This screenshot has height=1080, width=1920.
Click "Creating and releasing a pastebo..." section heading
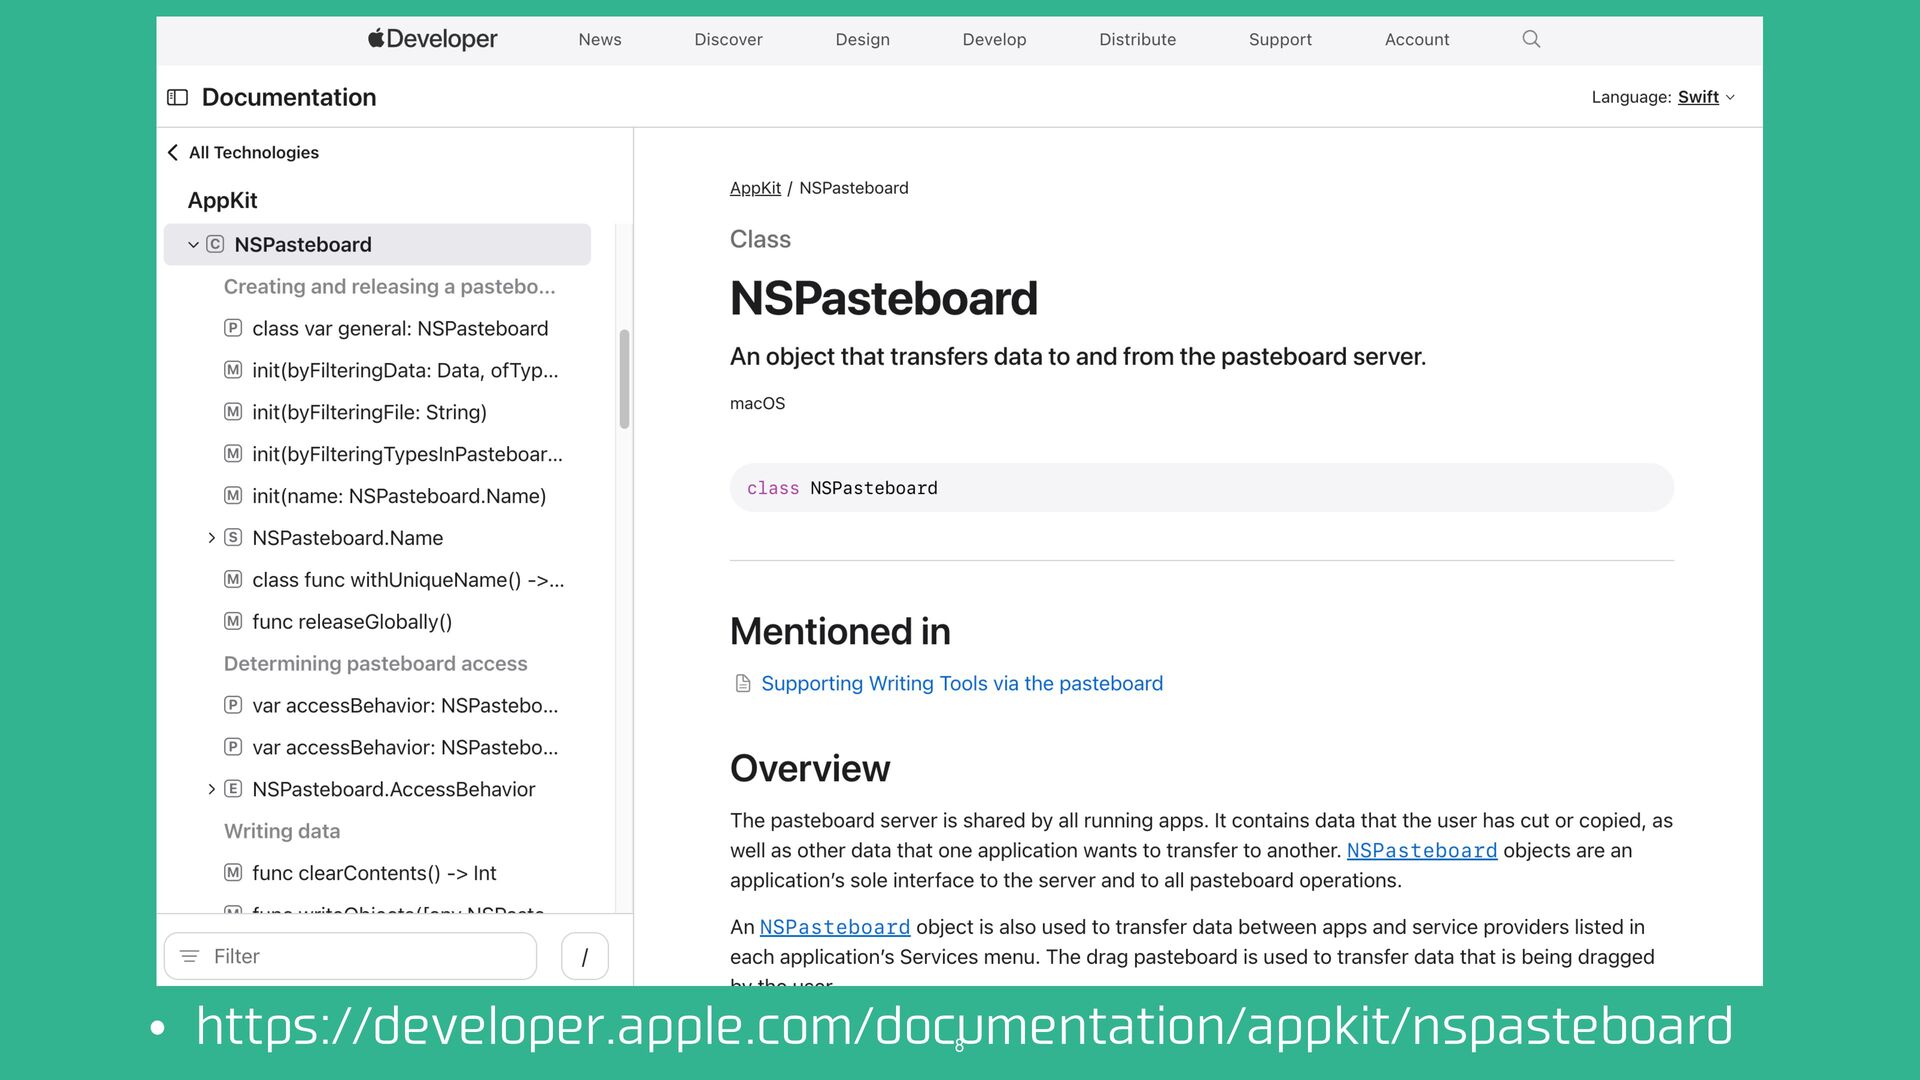[x=389, y=286]
